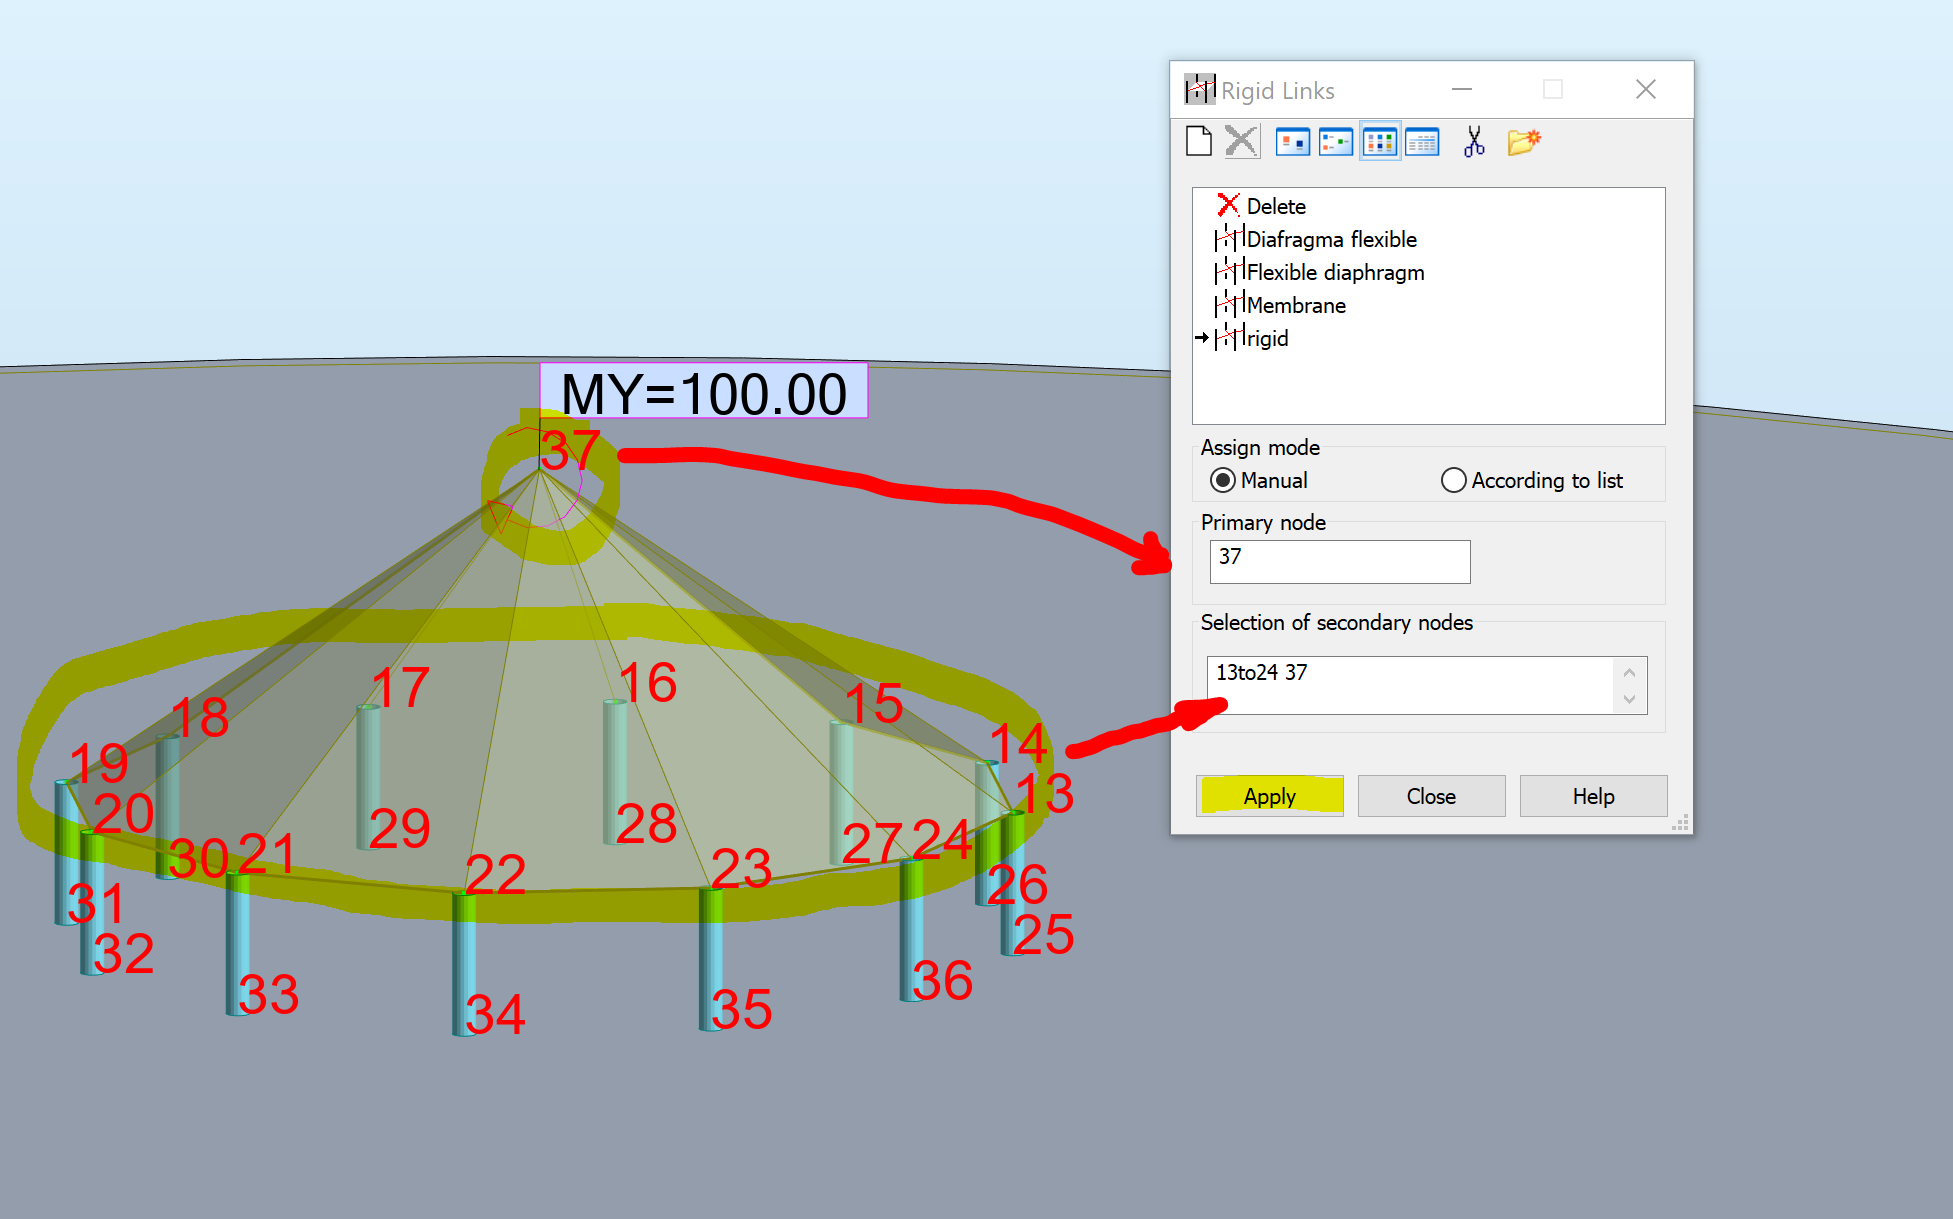Switch to large icons view

1292,142
